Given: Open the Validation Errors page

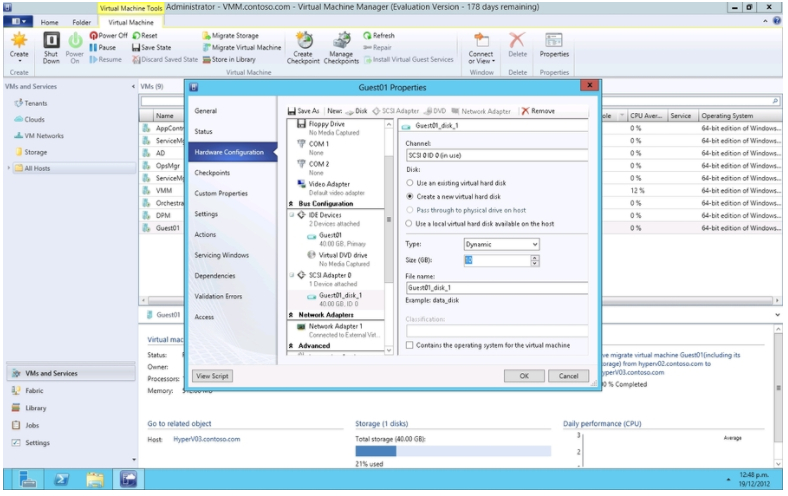Looking at the screenshot, I should tap(218, 296).
